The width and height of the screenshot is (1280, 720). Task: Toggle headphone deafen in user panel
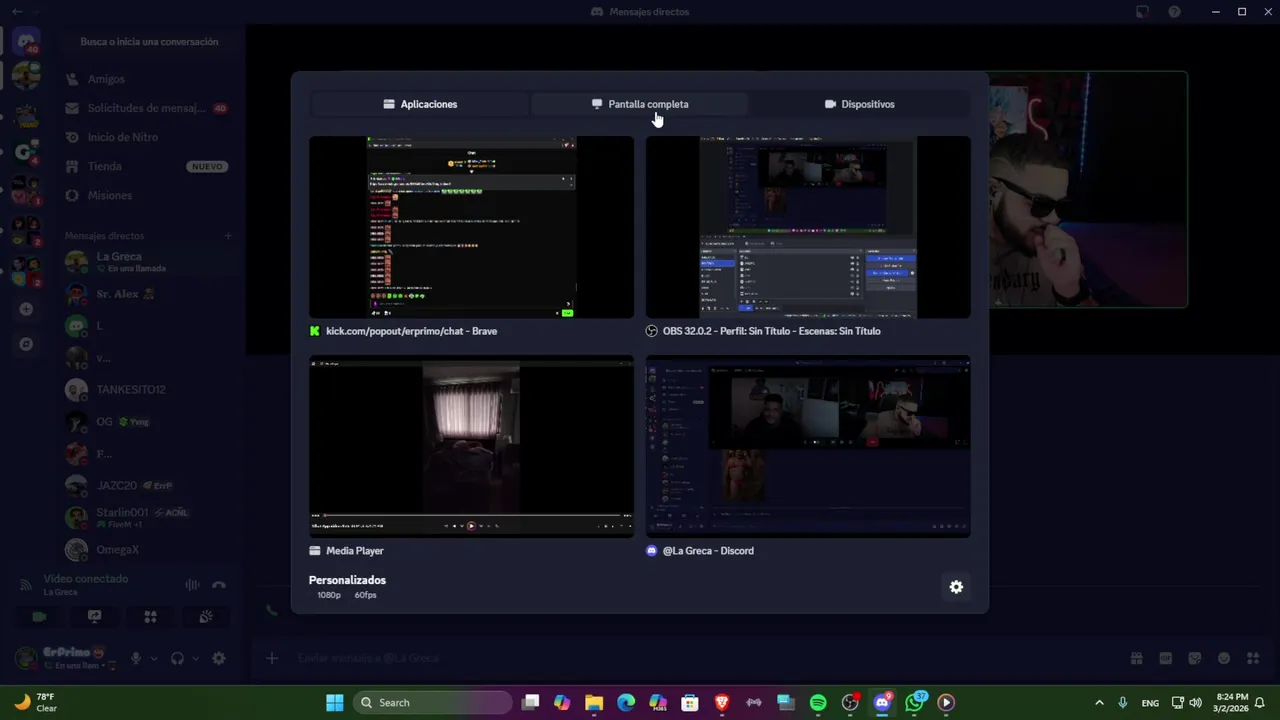point(177,658)
